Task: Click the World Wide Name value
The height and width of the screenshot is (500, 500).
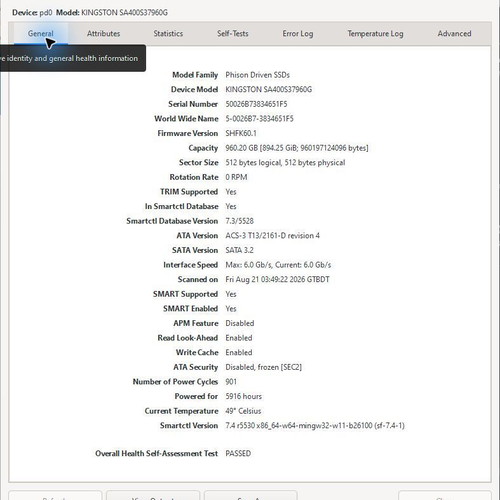Action: tap(259, 119)
